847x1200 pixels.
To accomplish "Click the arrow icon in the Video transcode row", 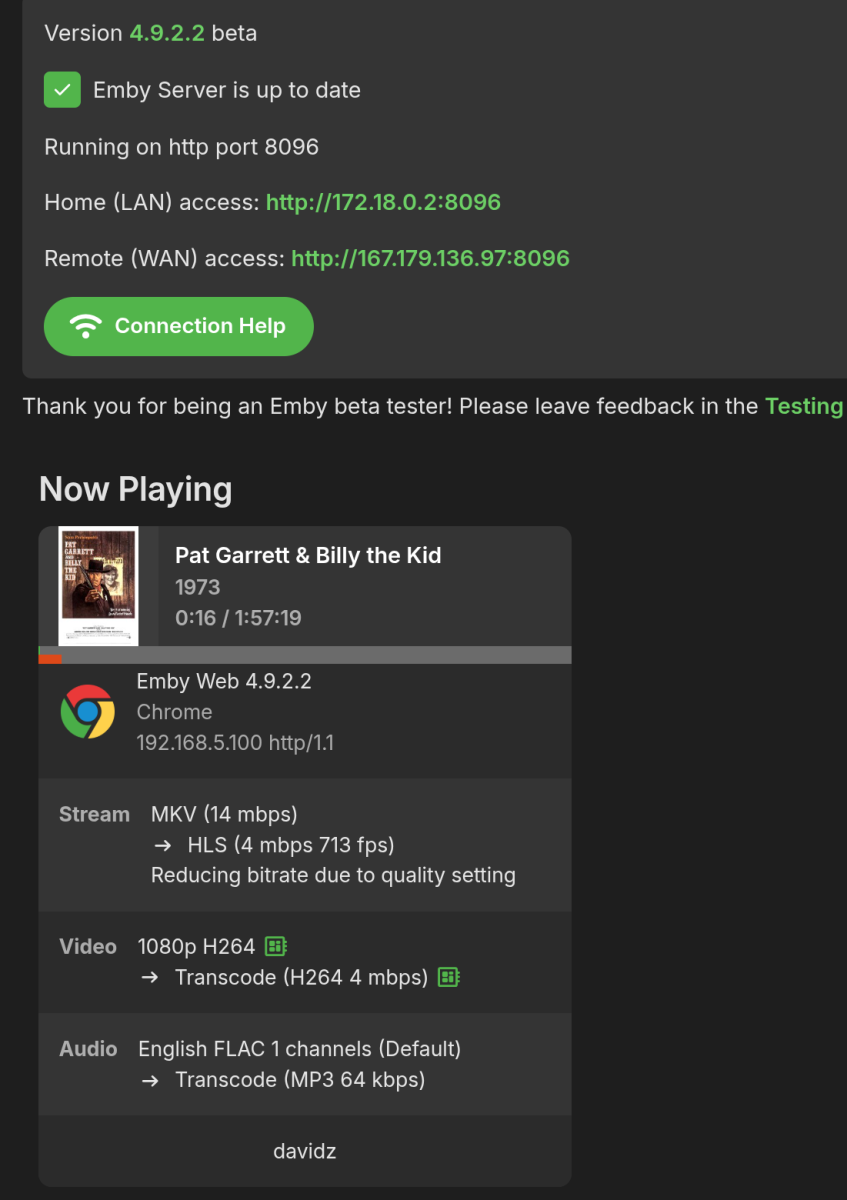I will pos(150,977).
